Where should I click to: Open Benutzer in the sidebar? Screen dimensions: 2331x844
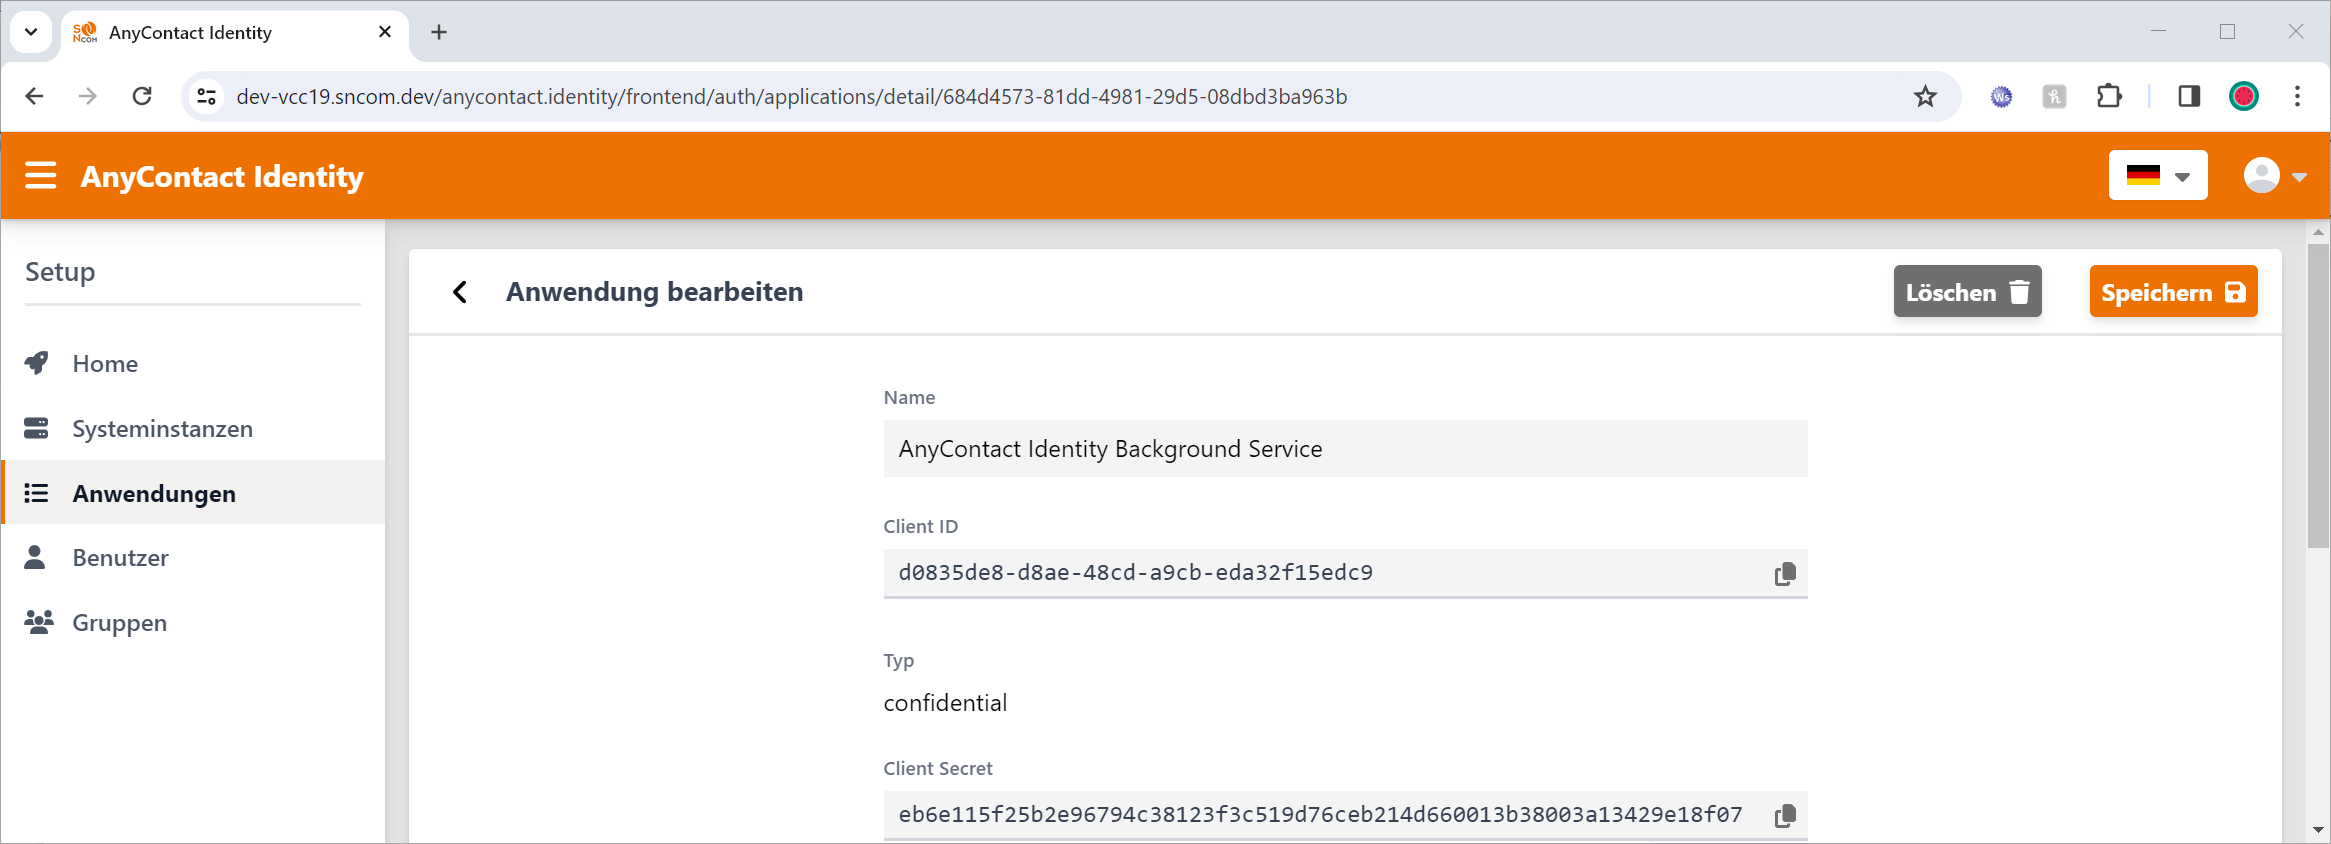pos(120,558)
